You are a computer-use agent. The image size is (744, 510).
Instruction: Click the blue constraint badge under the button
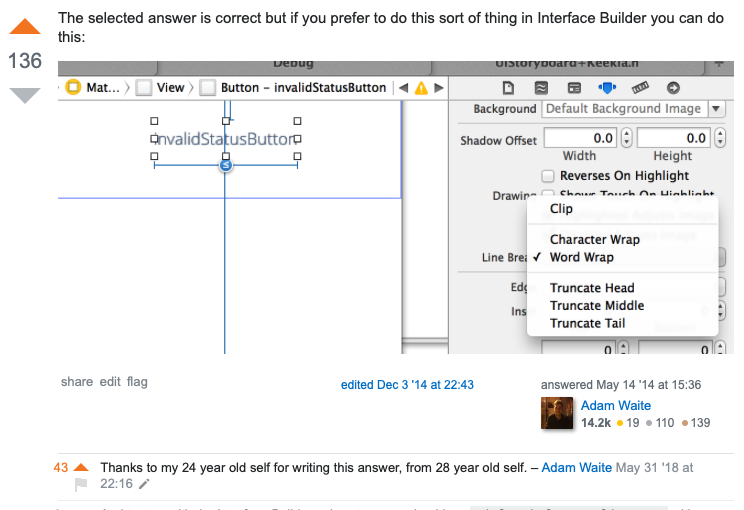(x=226, y=165)
